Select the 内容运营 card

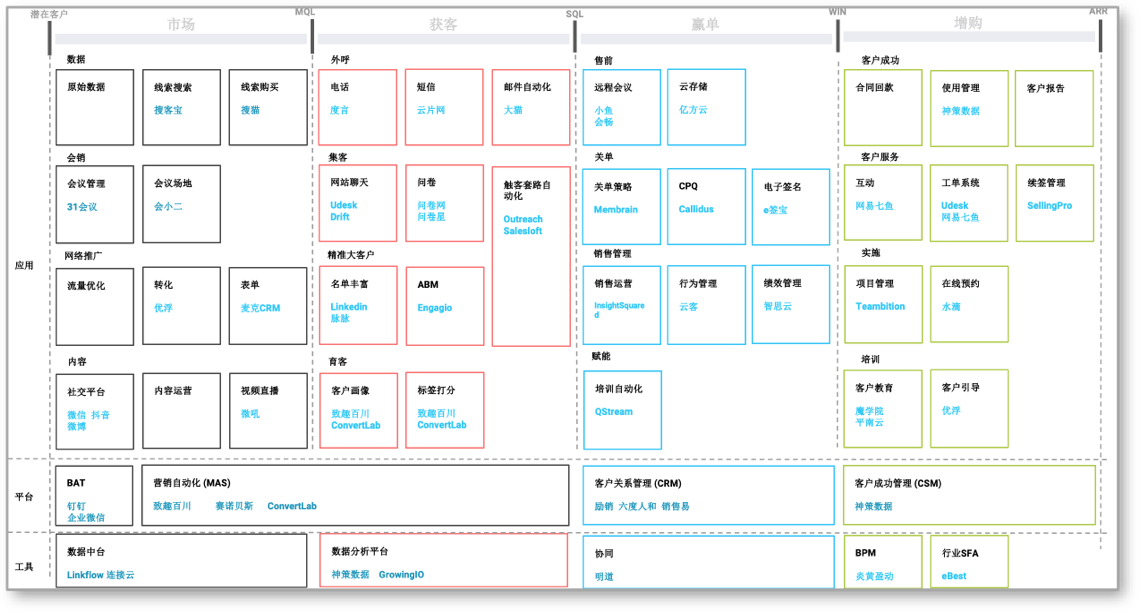tap(181, 411)
